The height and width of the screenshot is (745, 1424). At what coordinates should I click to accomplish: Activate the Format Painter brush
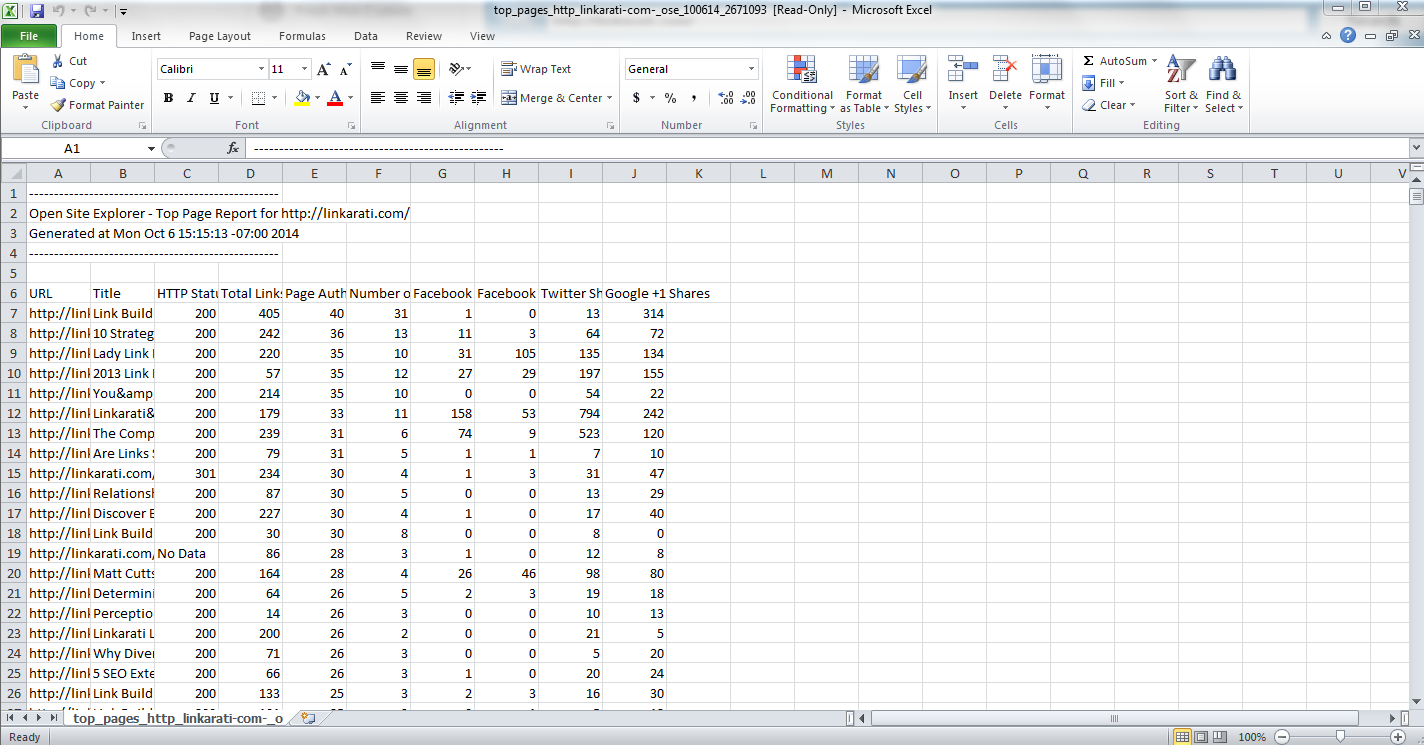click(x=58, y=105)
